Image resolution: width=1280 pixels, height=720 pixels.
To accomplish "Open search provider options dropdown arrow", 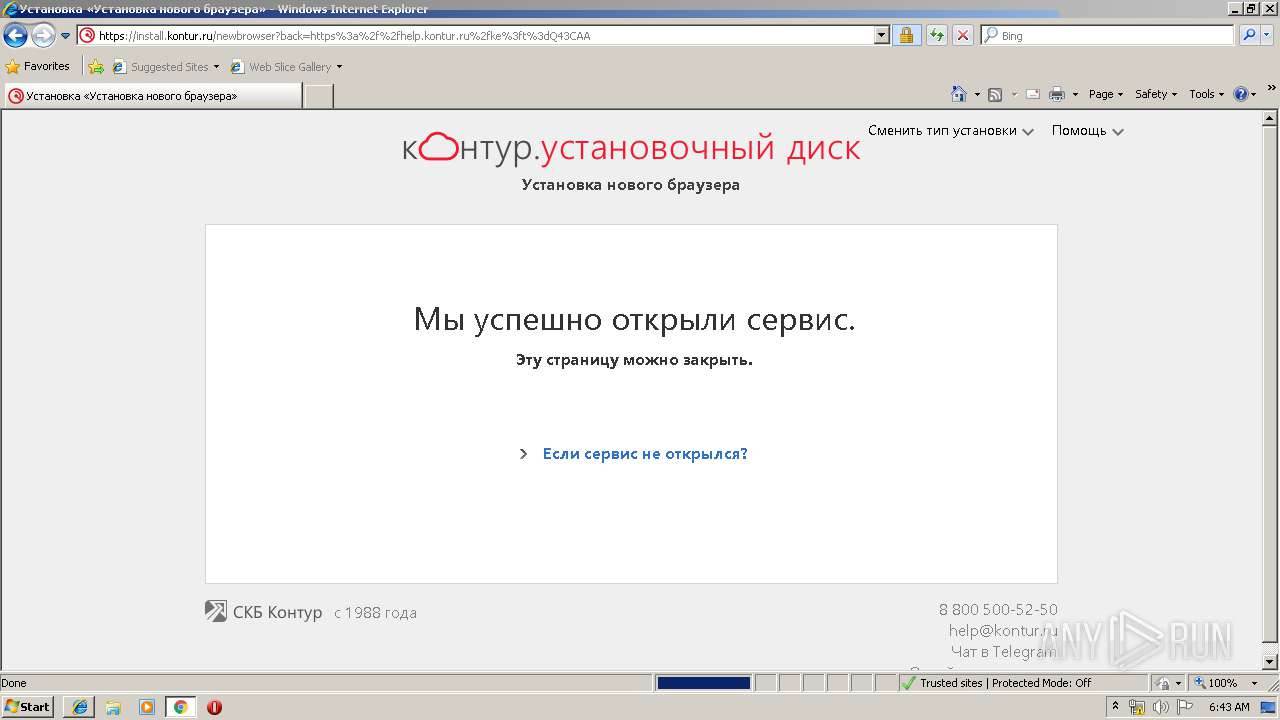I will [x=1268, y=35].
